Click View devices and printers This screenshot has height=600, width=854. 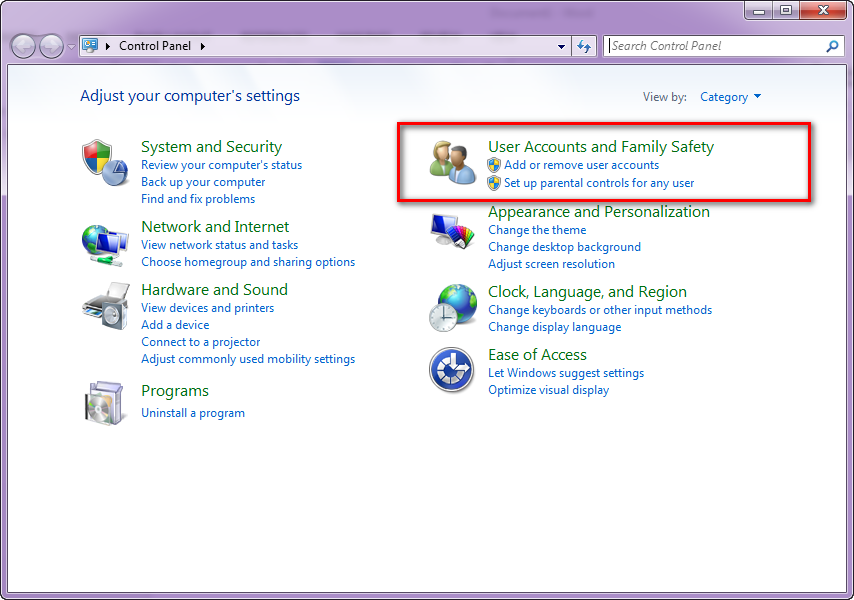click(x=208, y=308)
